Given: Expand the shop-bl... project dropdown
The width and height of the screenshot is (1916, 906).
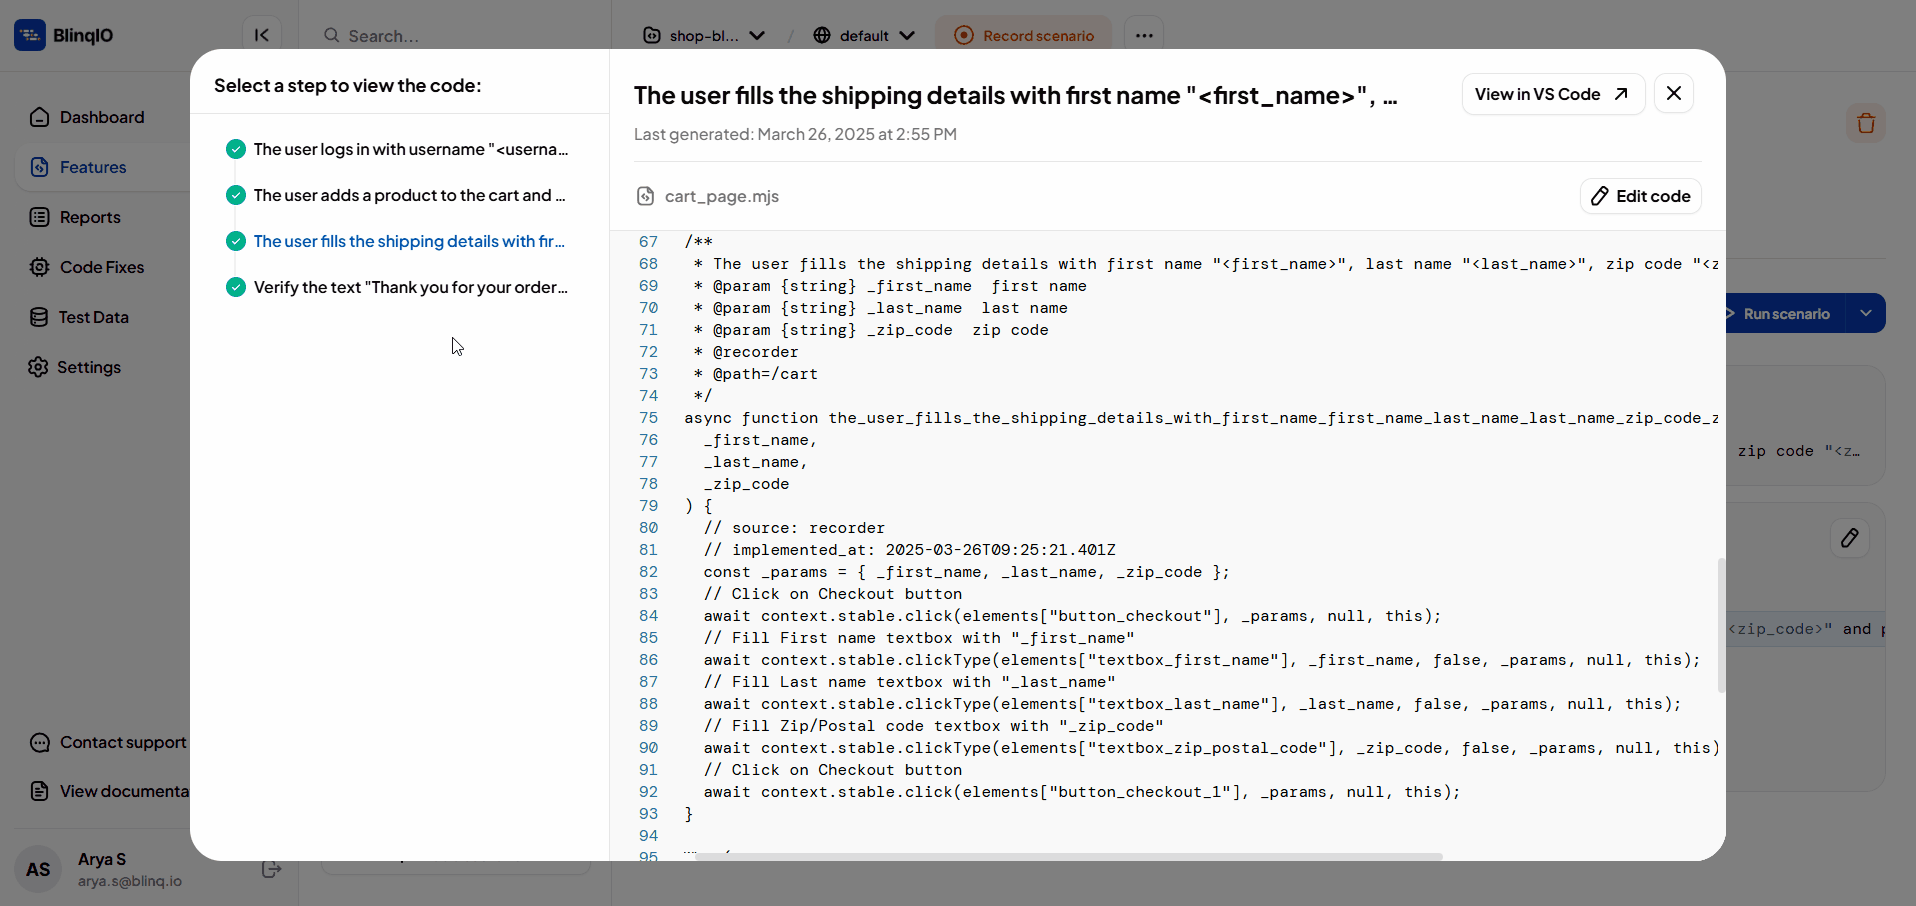Looking at the screenshot, I should point(703,36).
